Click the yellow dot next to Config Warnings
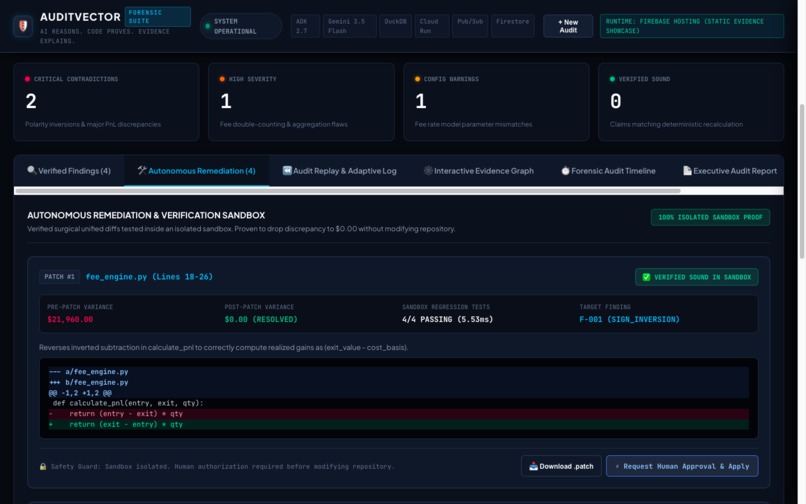The height and width of the screenshot is (504, 806). [417, 79]
